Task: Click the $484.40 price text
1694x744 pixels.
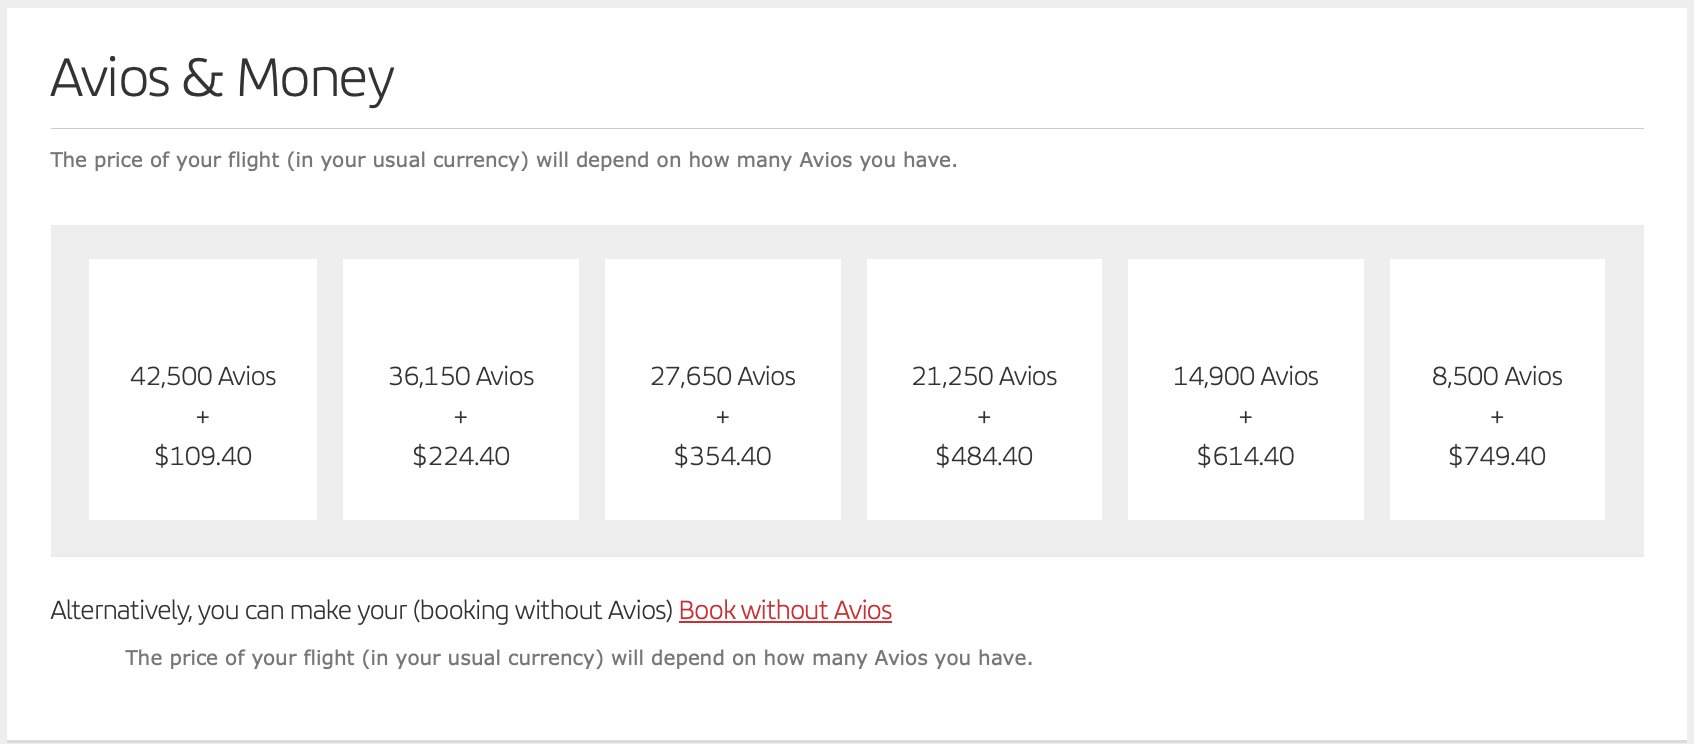Action: pyautogui.click(x=984, y=456)
